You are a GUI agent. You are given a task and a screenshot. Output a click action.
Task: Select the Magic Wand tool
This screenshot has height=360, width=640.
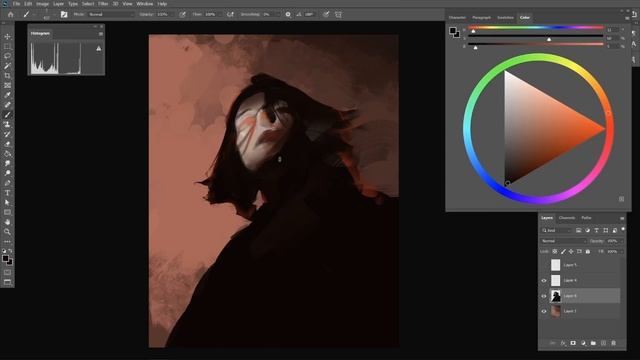pyautogui.click(x=7, y=66)
